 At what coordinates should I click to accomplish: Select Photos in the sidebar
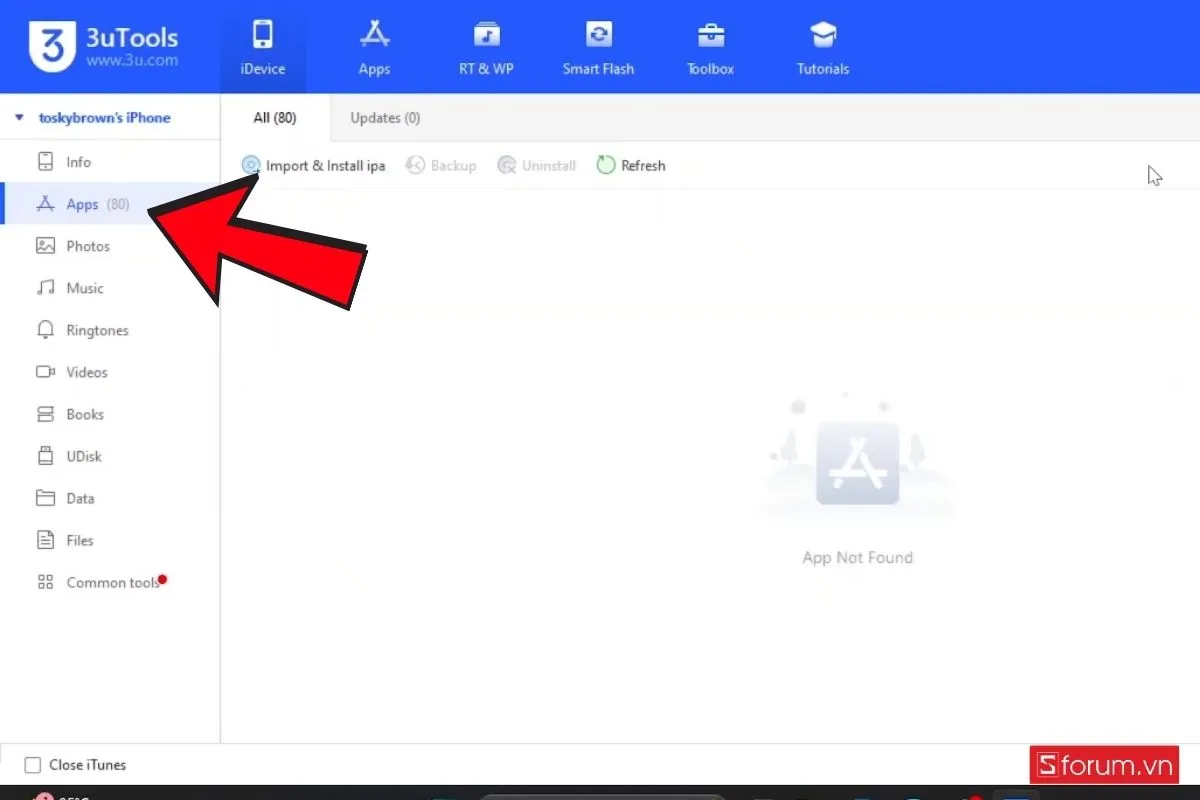click(x=88, y=246)
